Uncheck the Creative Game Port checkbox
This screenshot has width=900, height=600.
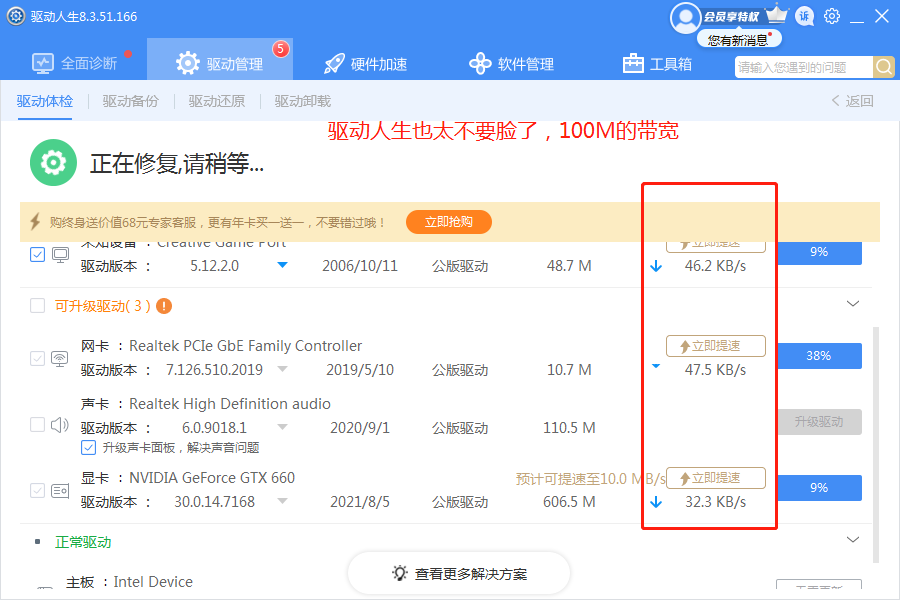click(37, 254)
